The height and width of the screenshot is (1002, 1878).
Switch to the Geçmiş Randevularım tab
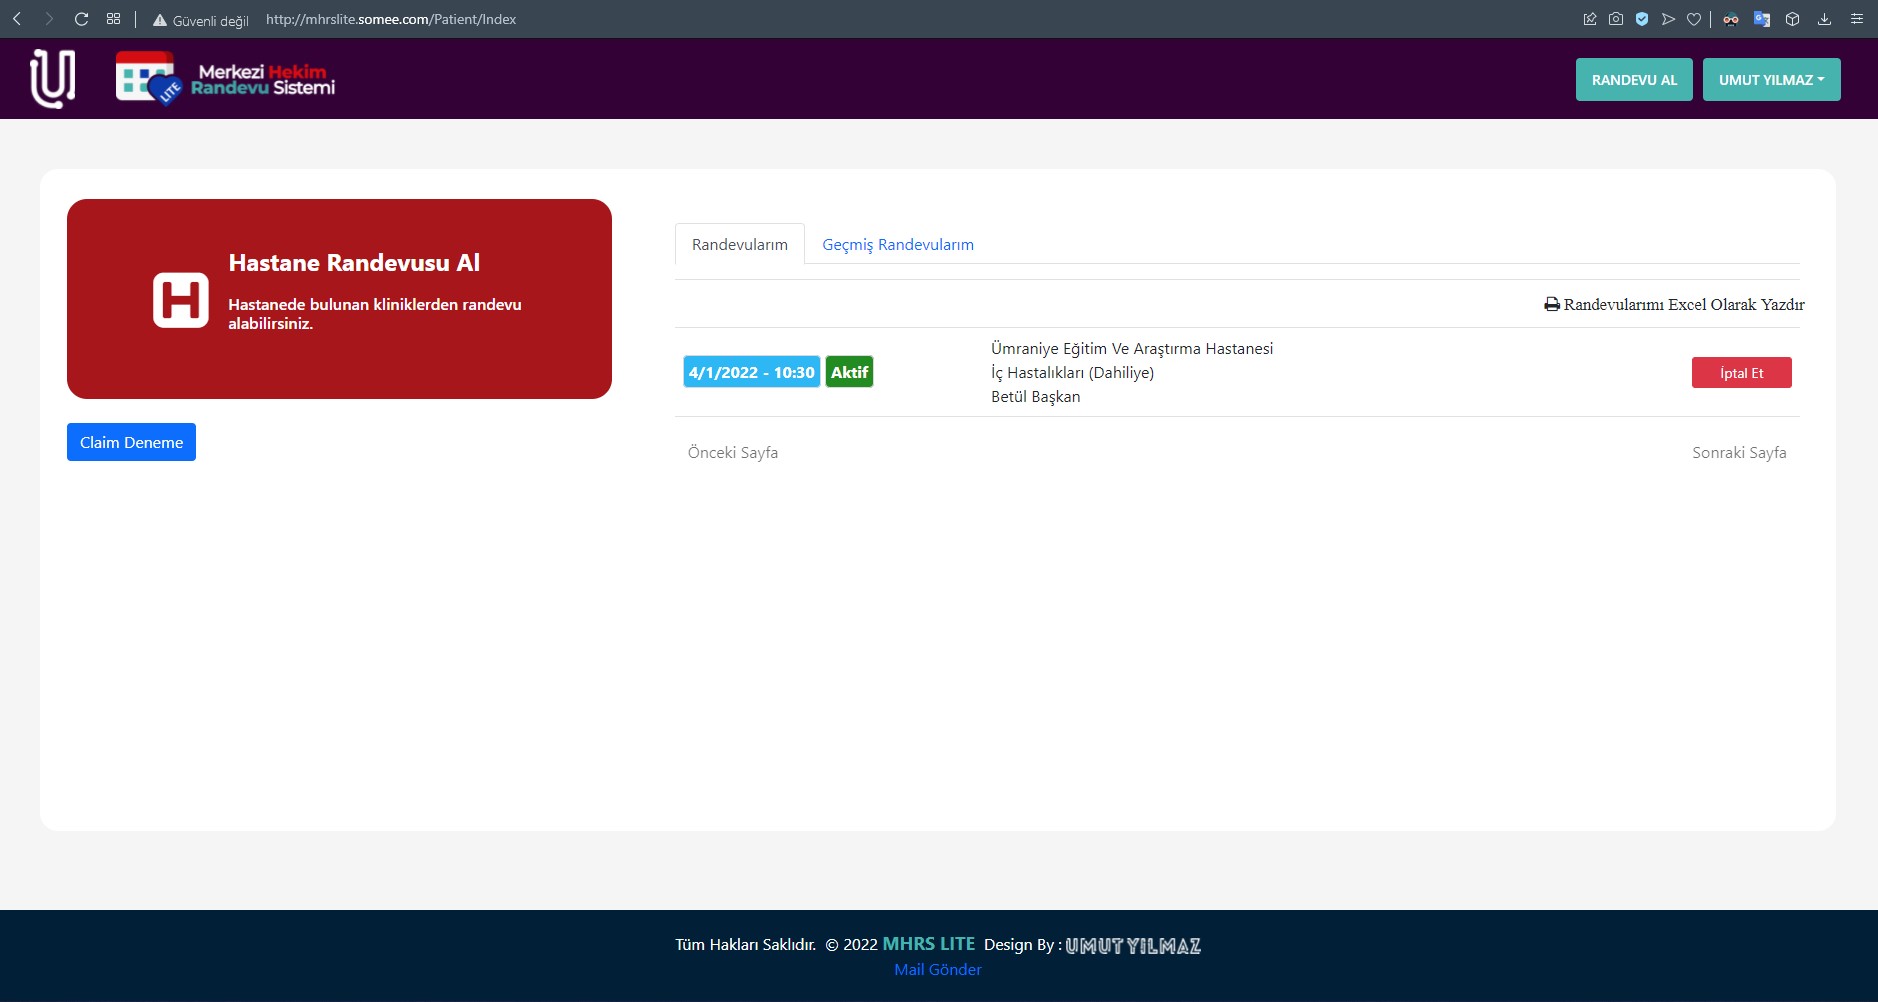(897, 245)
